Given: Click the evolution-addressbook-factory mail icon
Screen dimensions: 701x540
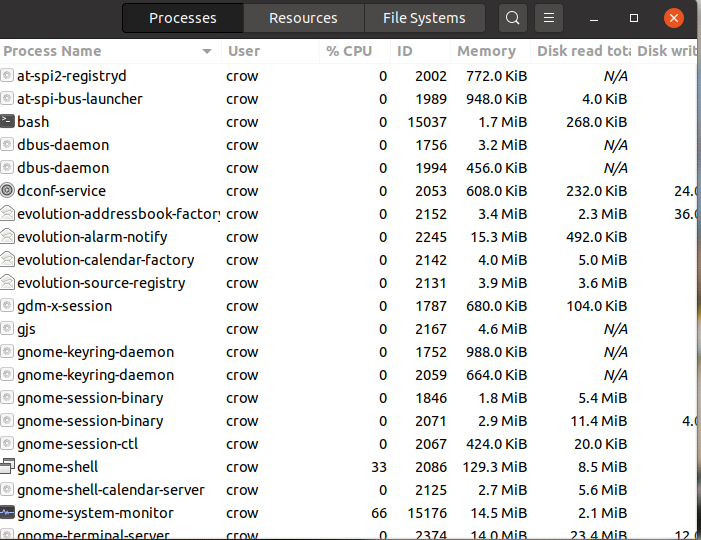Looking at the screenshot, I should click(7, 214).
